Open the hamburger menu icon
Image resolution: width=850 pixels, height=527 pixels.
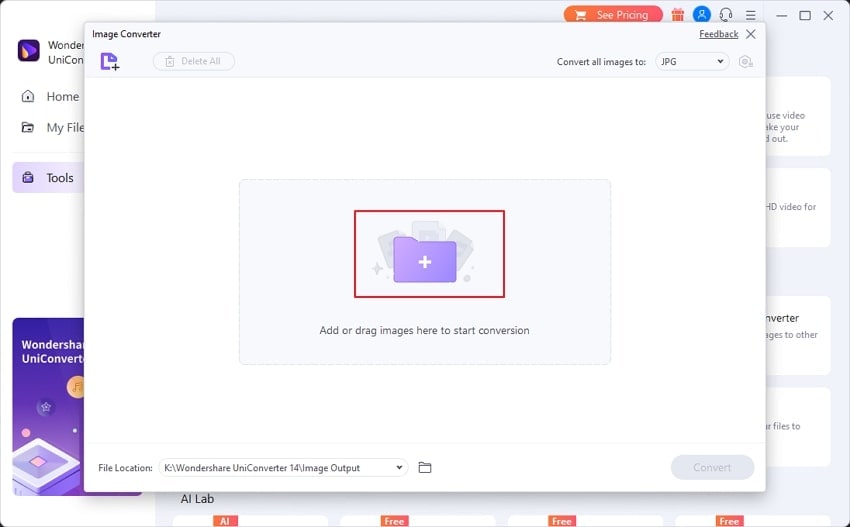coord(751,15)
